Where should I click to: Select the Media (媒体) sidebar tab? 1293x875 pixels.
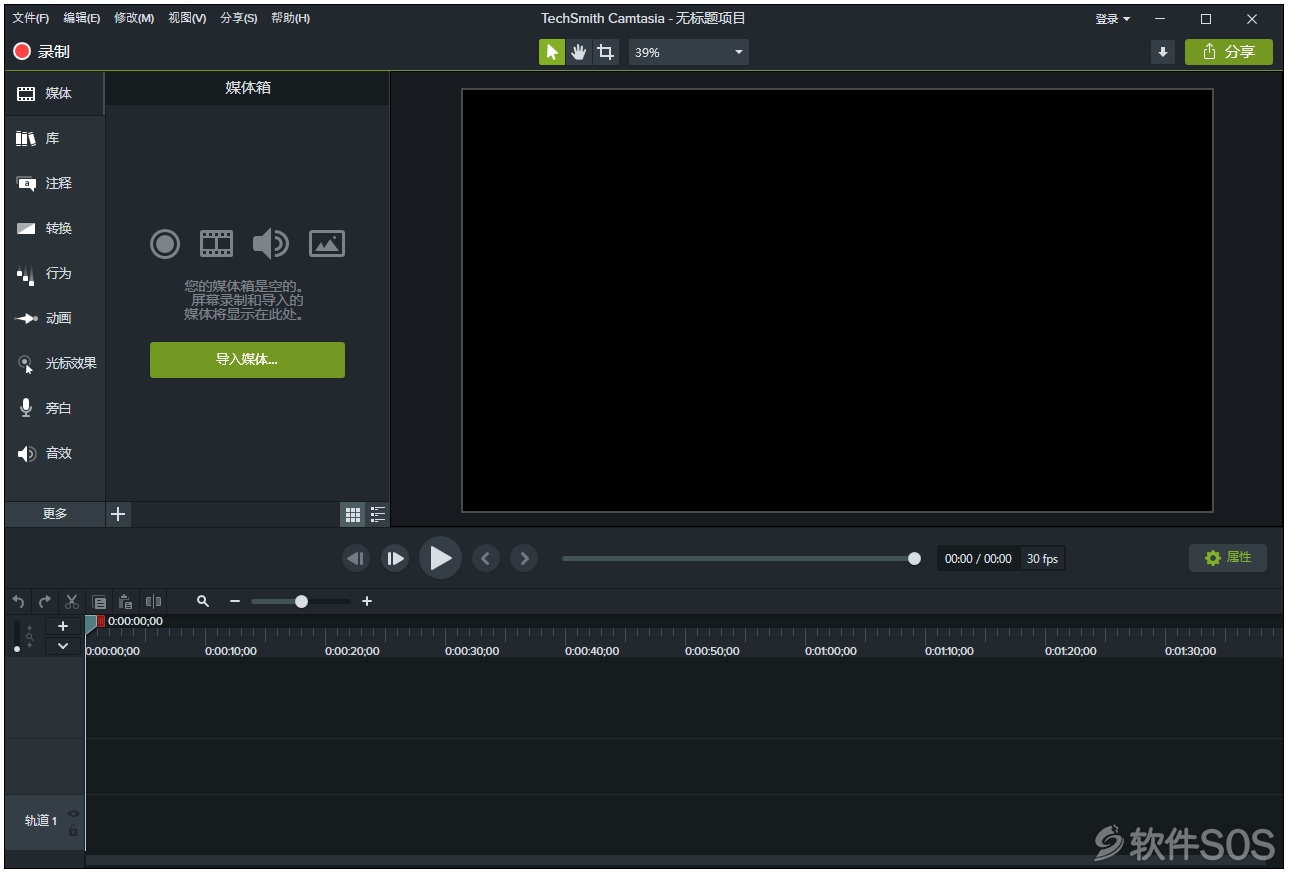click(x=54, y=93)
